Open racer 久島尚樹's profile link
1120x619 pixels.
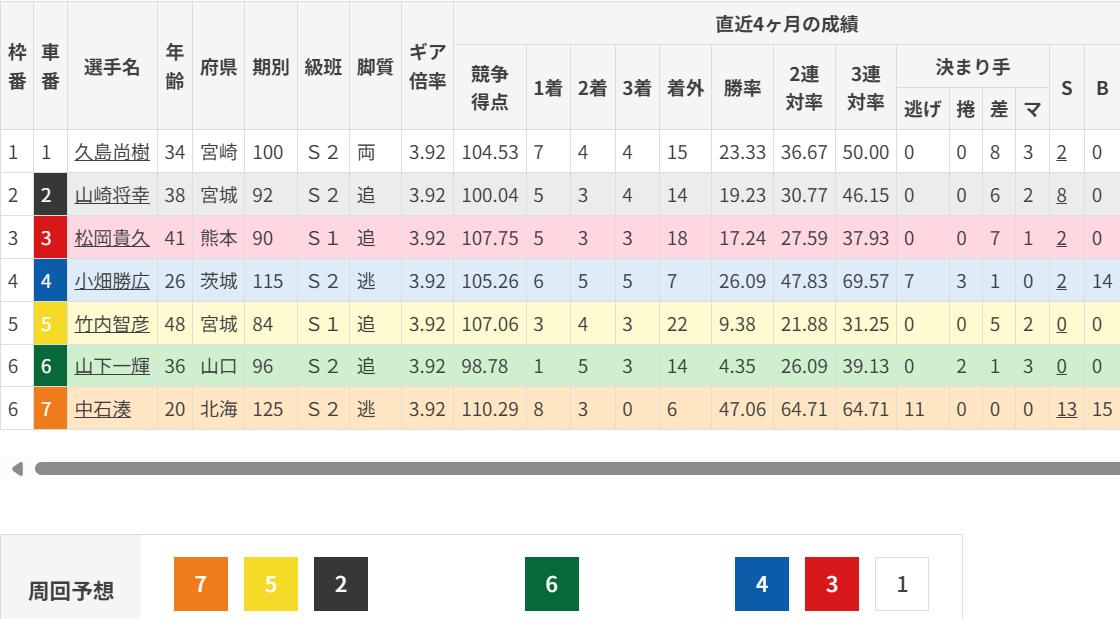tap(112, 152)
